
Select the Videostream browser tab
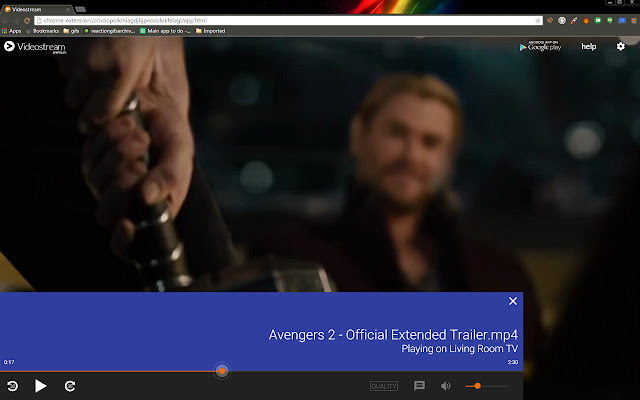(37, 9)
